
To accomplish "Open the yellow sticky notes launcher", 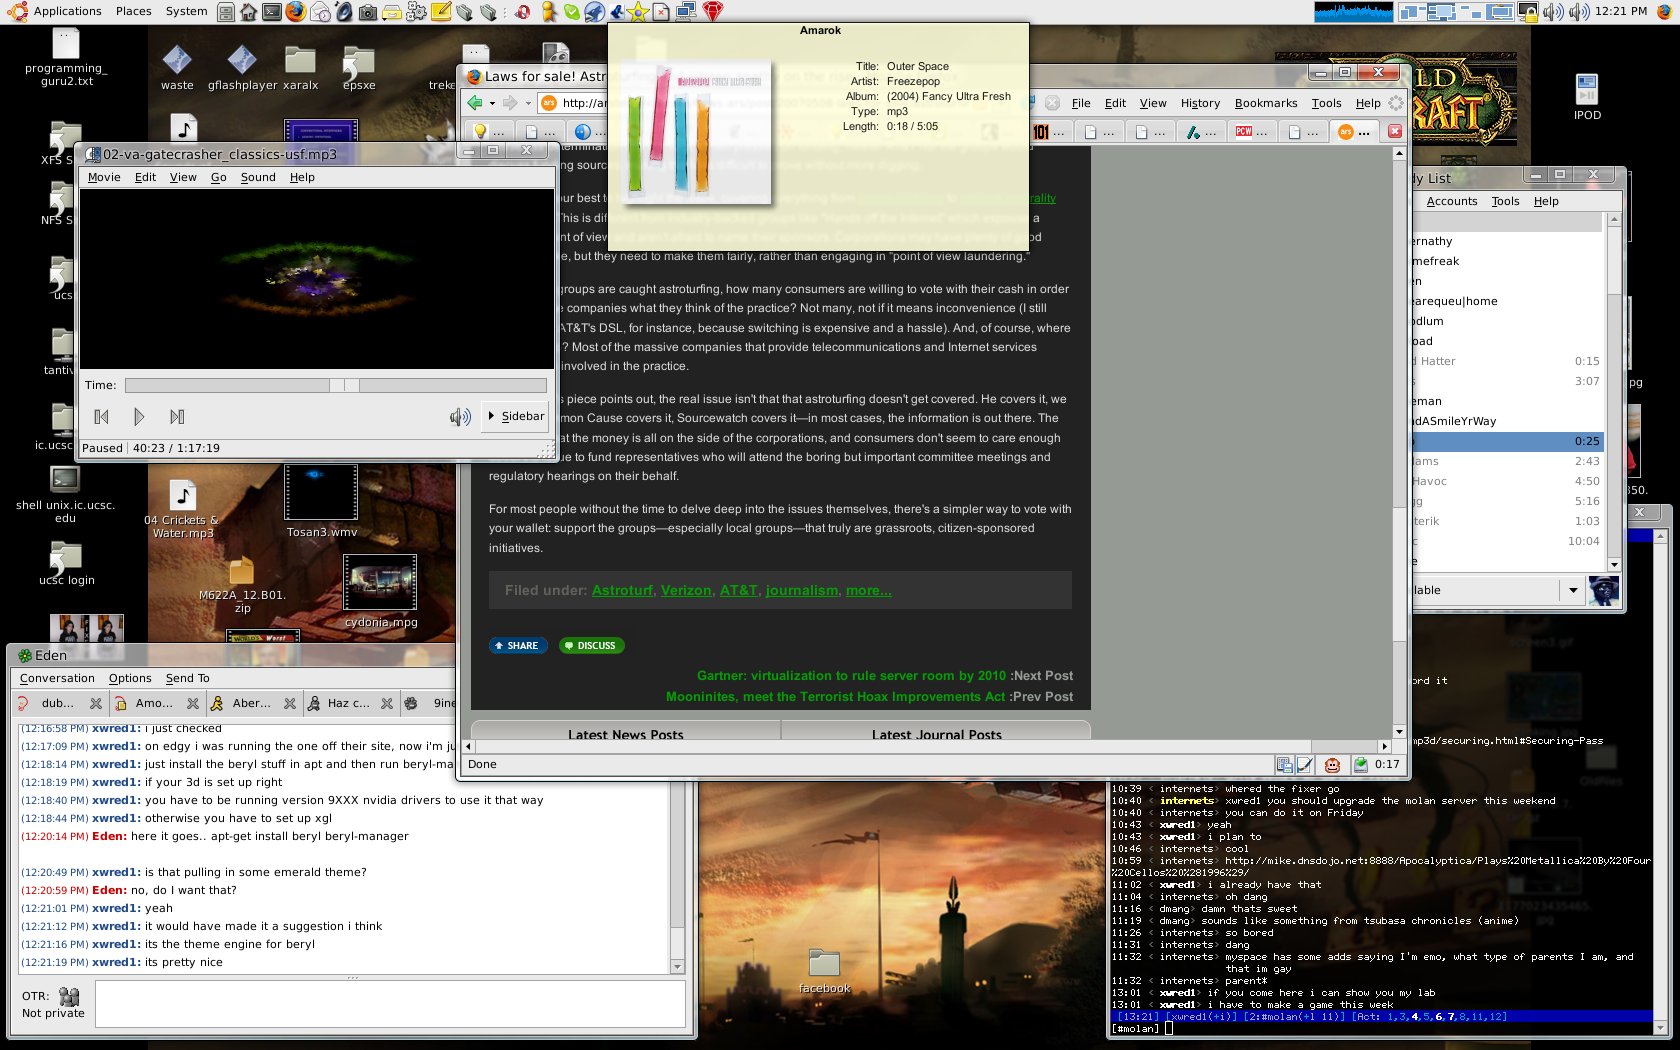I will point(440,12).
